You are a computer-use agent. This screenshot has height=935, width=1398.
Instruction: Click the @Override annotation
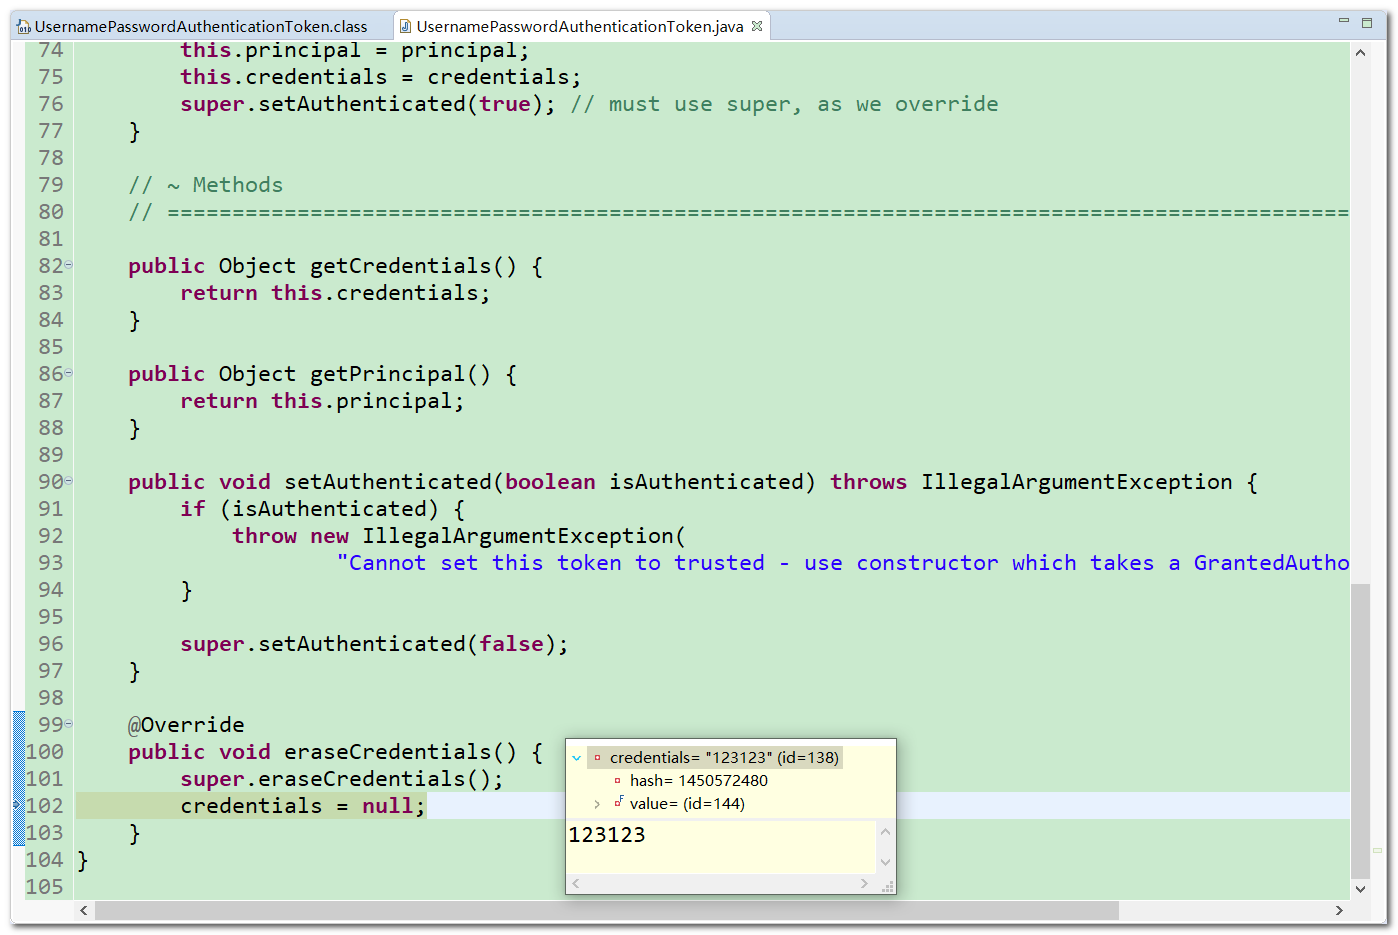186,725
